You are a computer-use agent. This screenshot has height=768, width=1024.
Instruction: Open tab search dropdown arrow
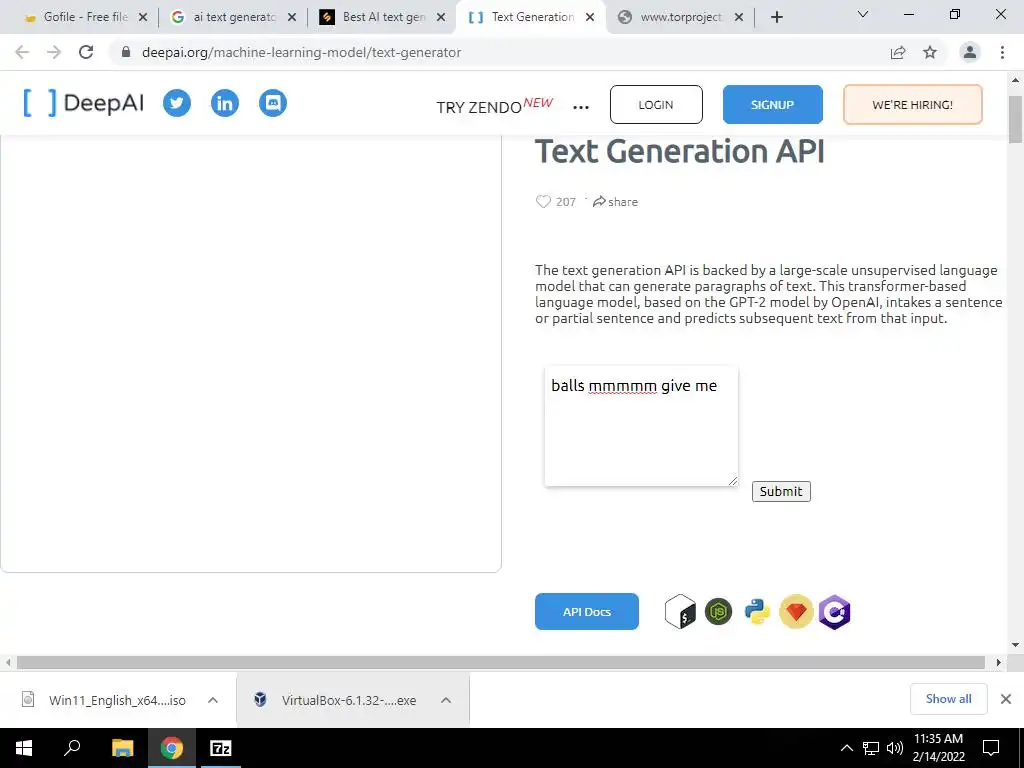863,14
